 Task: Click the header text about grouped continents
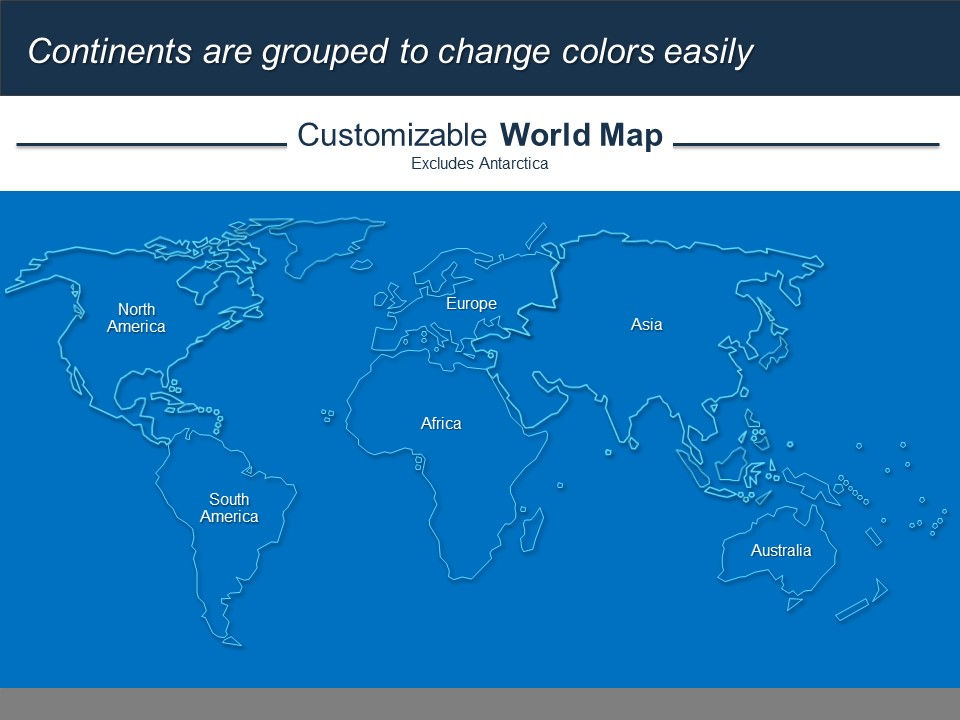[391, 51]
